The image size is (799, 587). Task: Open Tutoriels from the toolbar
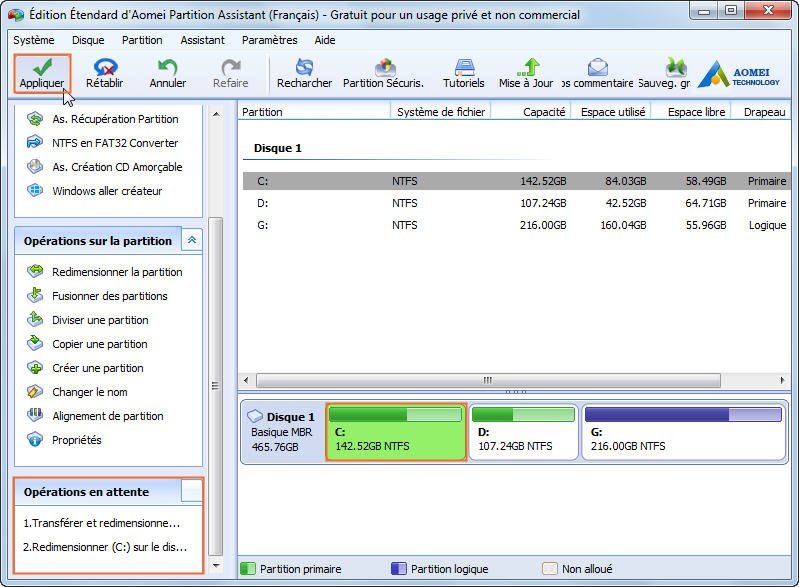click(464, 74)
